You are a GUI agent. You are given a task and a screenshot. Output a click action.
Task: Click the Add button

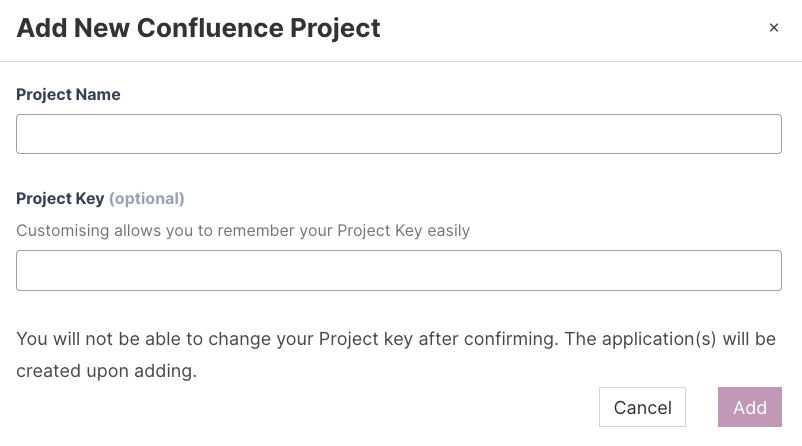coord(749,407)
